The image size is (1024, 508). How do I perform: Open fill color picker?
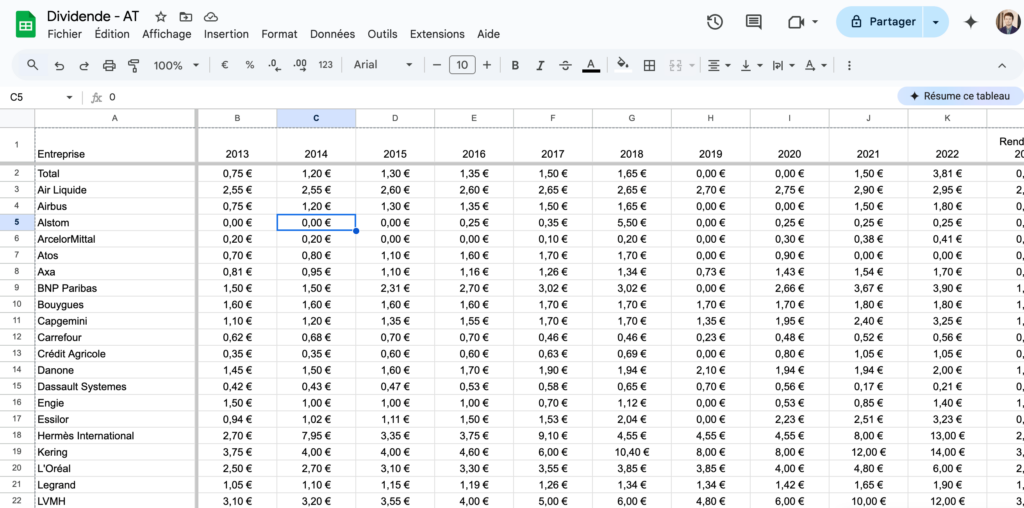pyautogui.click(x=623, y=65)
